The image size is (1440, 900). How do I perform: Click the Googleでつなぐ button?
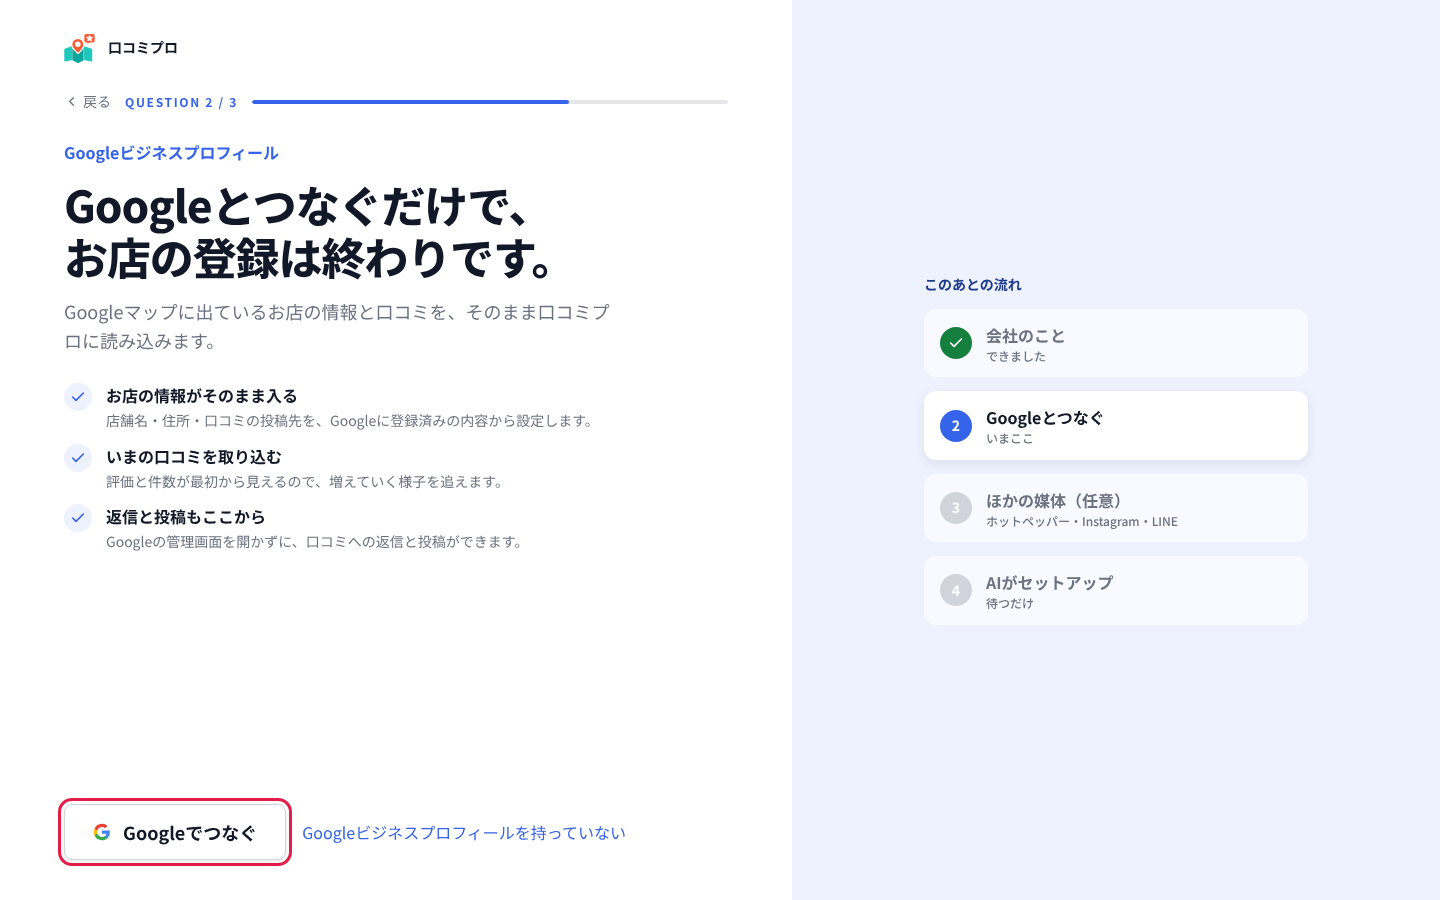175,832
